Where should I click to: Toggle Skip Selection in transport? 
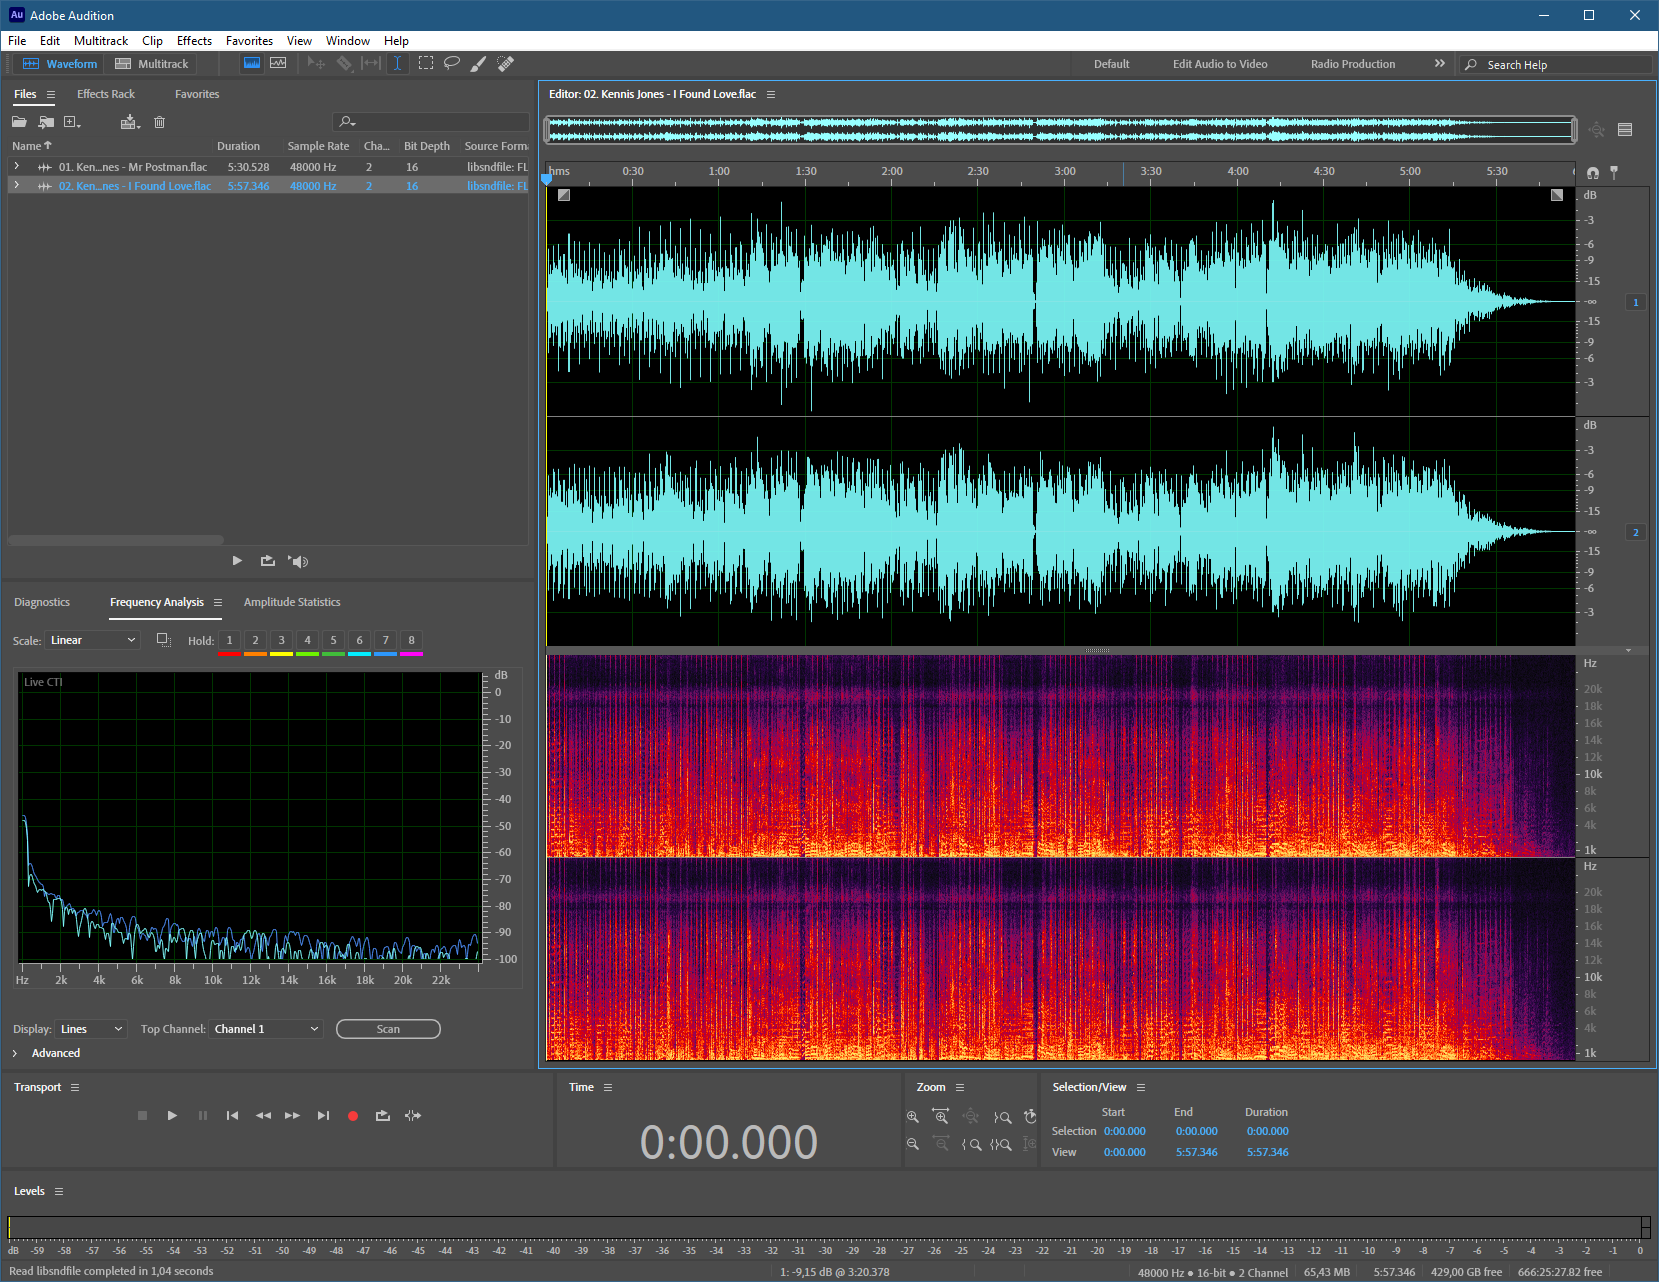[x=413, y=1115]
